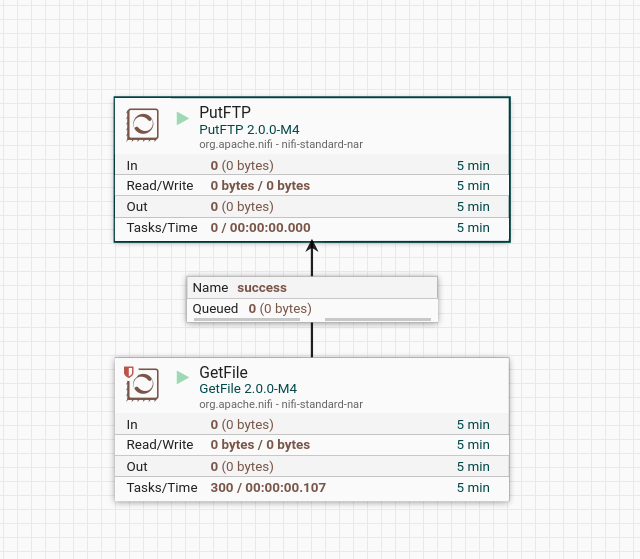This screenshot has width=640, height=559.
Task: Click the PutFTP processor icon
Action: click(x=142, y=124)
